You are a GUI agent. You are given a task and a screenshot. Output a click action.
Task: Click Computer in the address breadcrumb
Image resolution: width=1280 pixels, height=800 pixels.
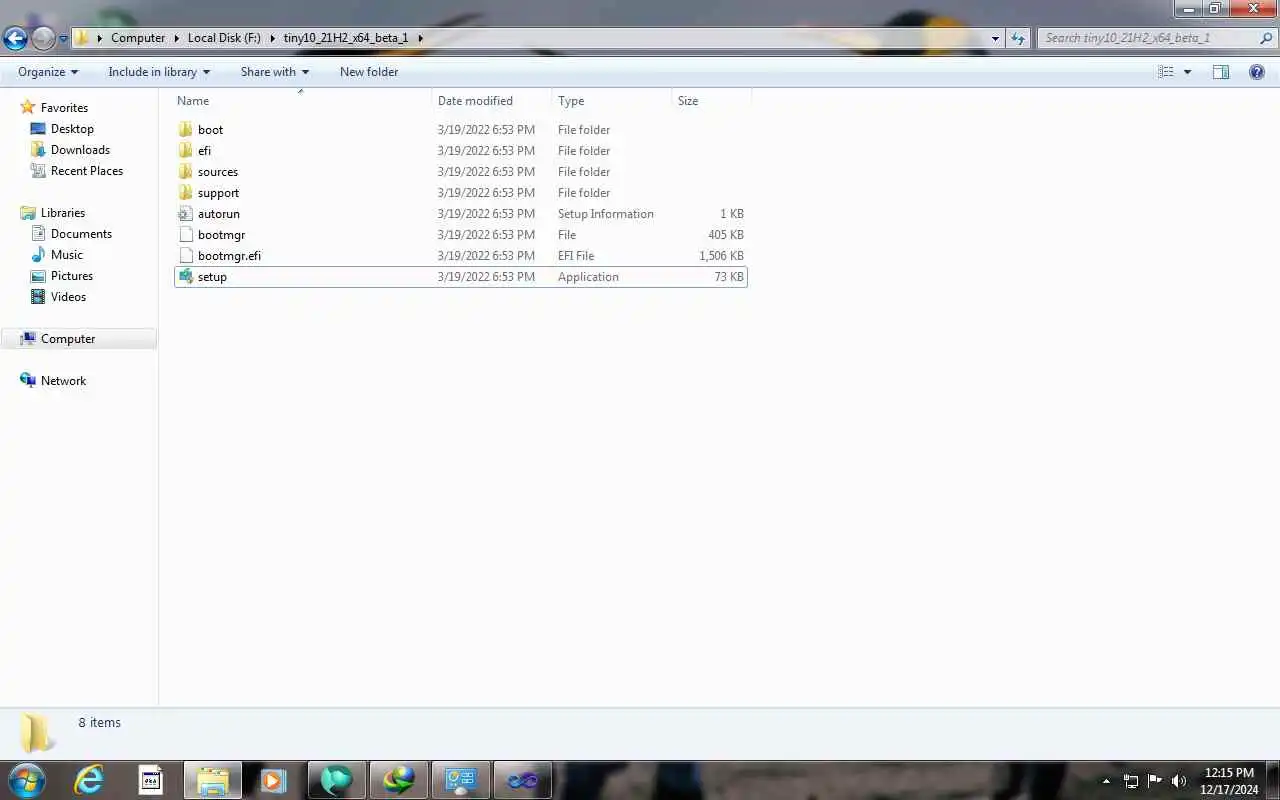[x=138, y=38]
